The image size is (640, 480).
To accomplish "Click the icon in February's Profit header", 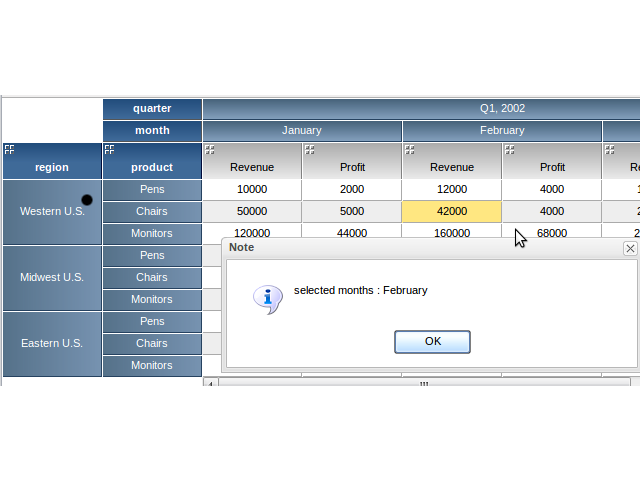I will click(x=509, y=150).
